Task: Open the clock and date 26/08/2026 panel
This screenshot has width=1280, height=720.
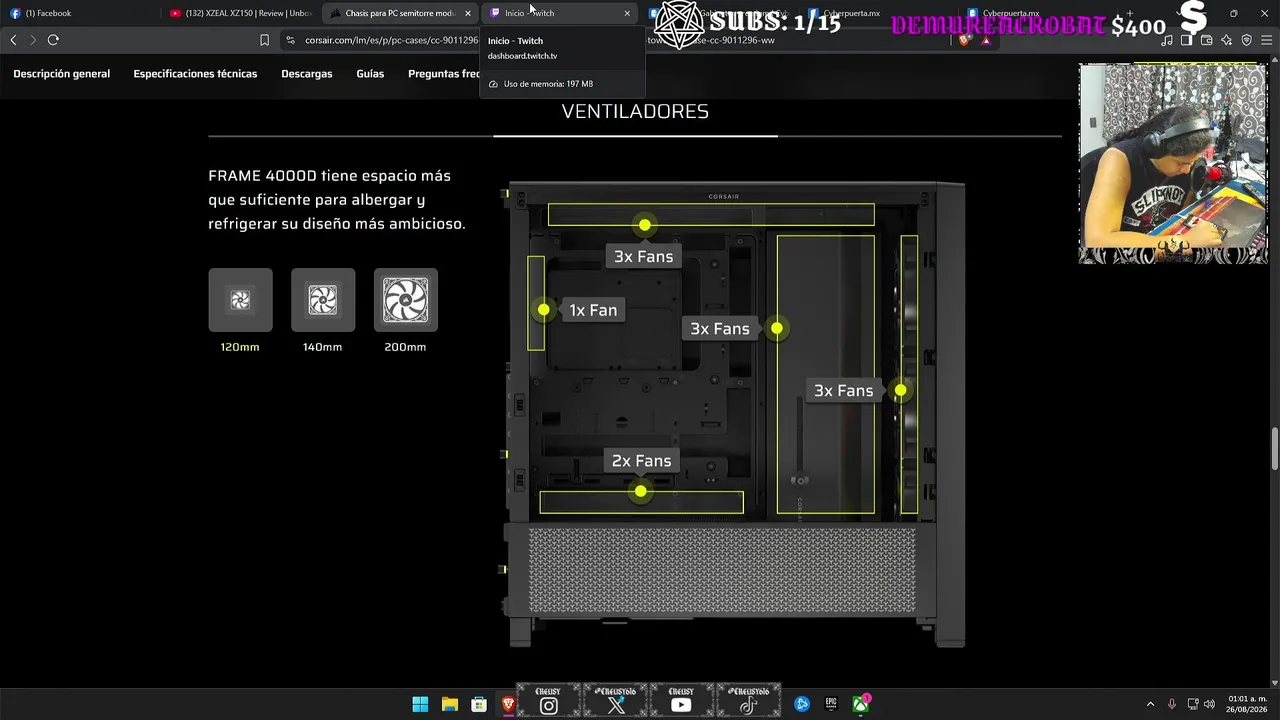Action: 1247,704
